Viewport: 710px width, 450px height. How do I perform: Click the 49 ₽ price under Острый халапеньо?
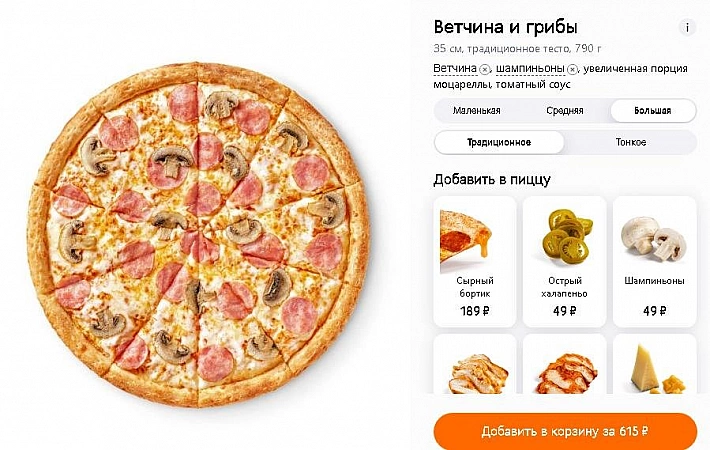click(565, 311)
